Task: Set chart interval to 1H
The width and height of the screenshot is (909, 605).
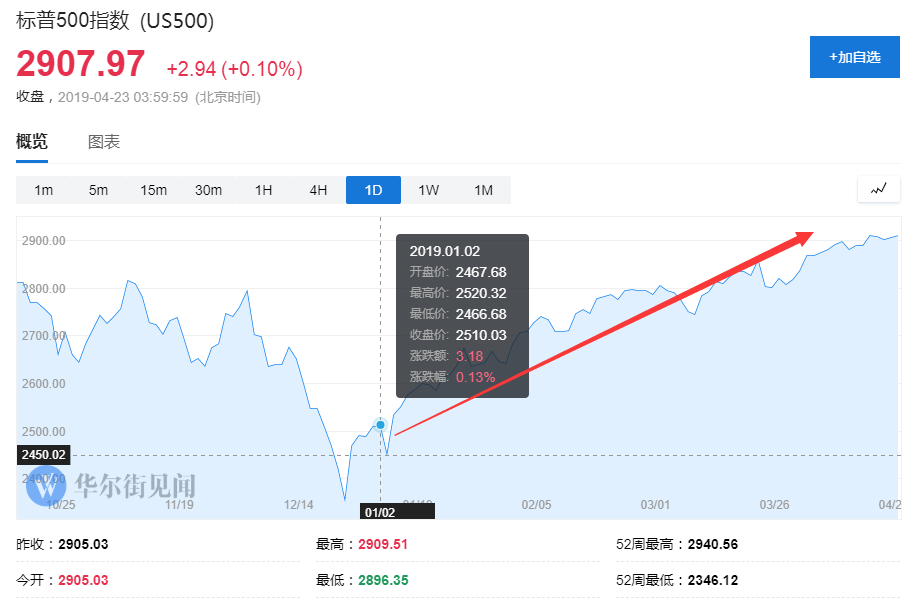Action: (x=263, y=190)
